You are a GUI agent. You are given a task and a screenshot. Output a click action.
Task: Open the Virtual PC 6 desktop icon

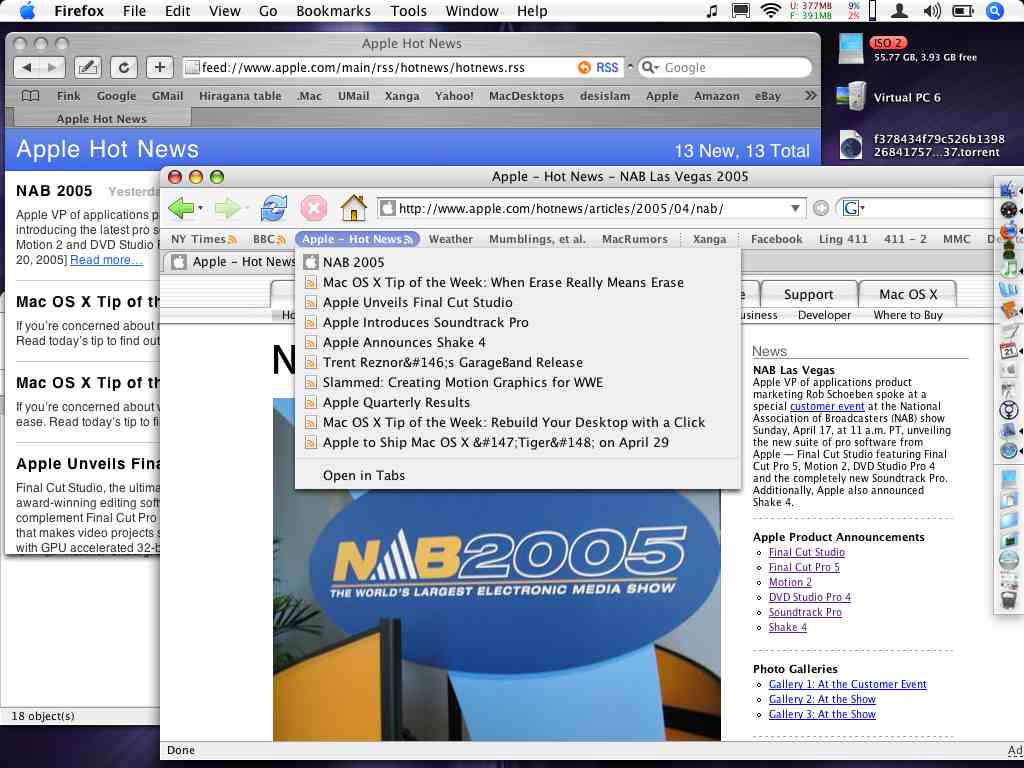[x=851, y=96]
